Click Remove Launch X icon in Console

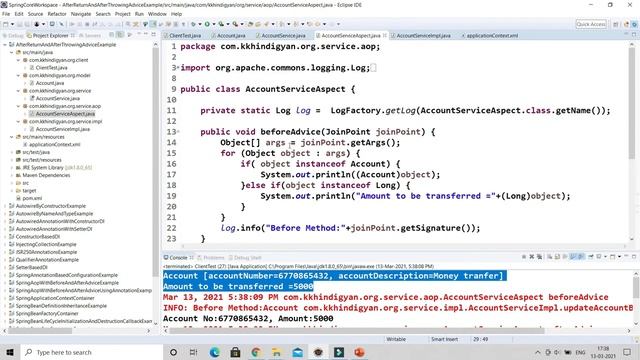click(x=531, y=257)
